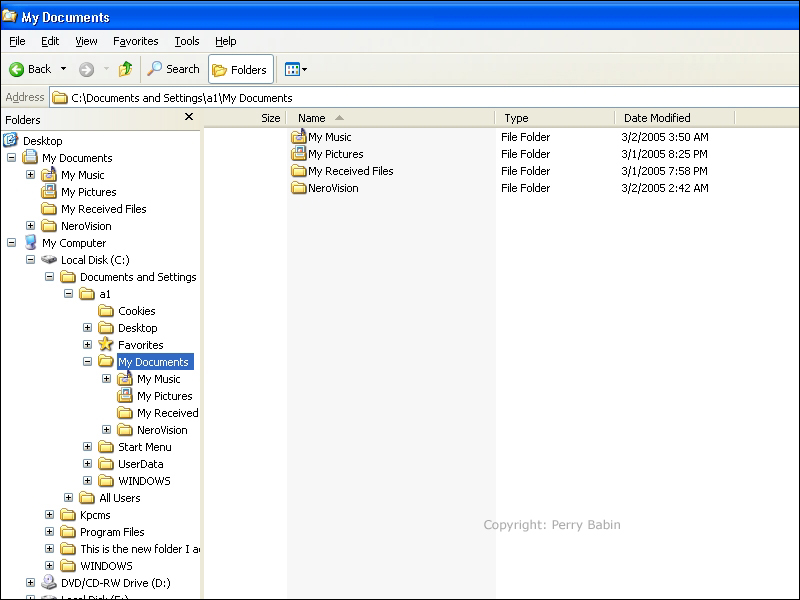
Task: Open the Tools menu
Action: 187,41
